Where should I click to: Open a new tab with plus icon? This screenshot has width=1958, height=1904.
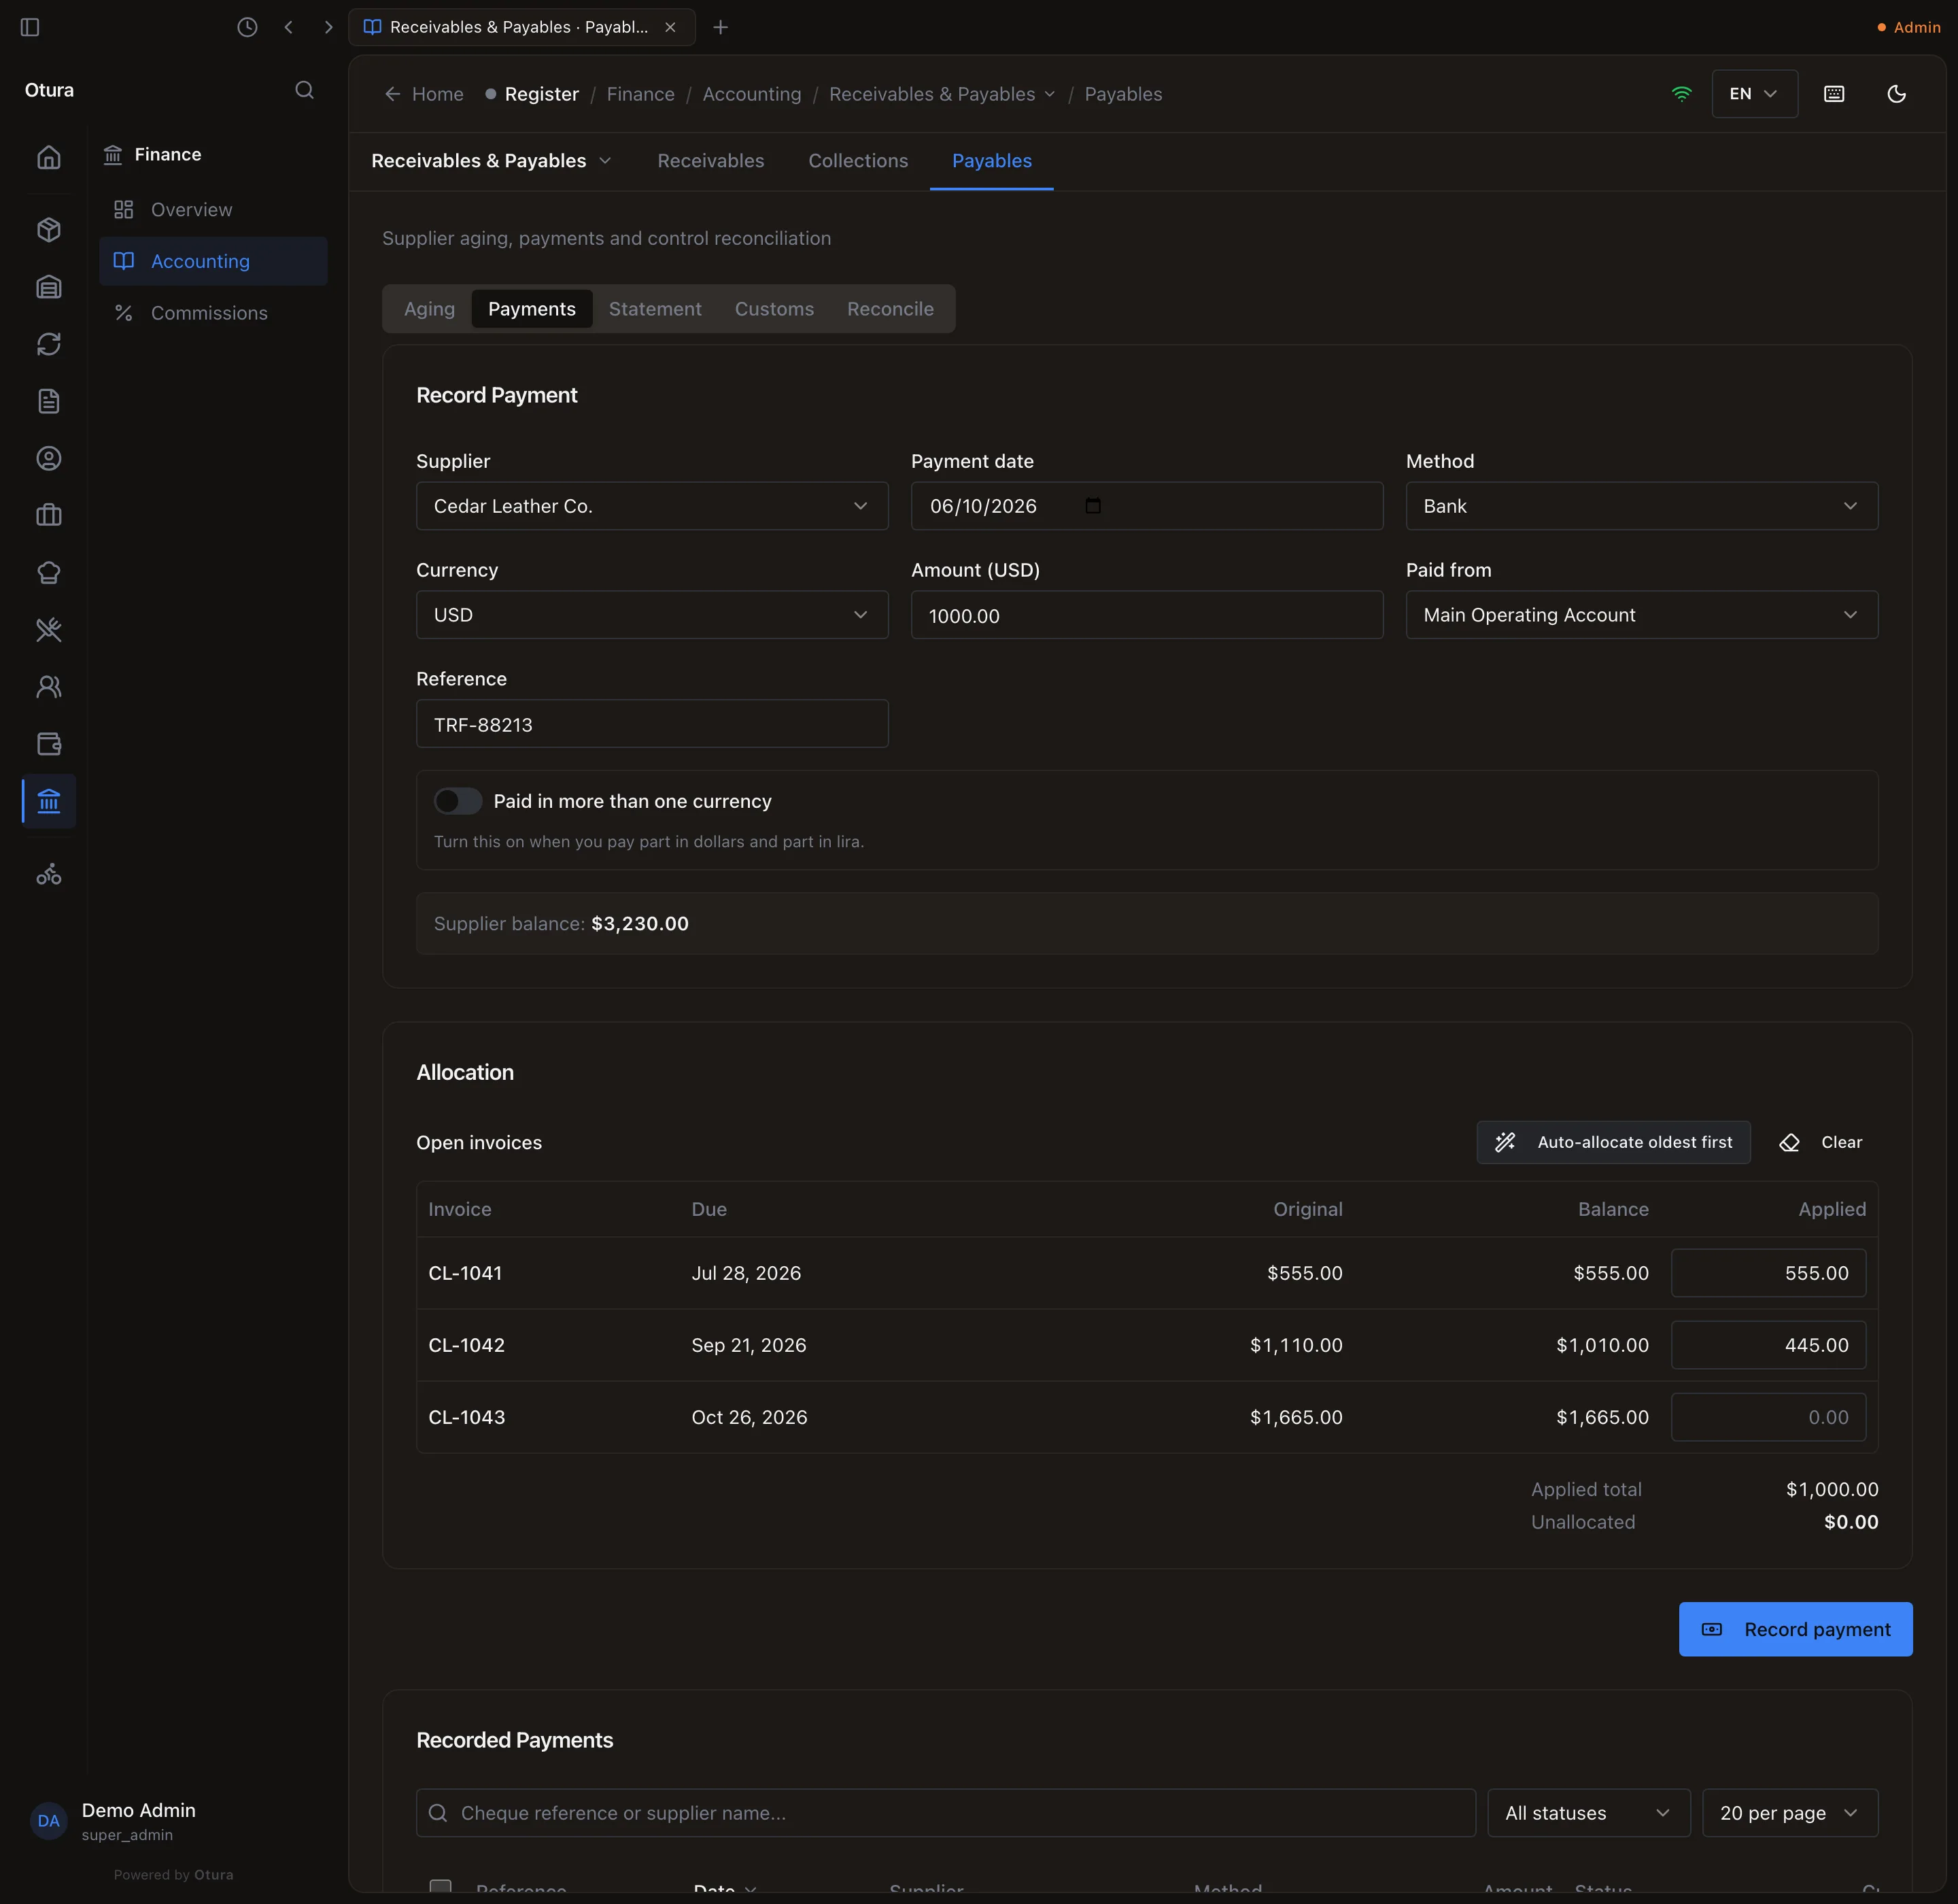(720, 27)
